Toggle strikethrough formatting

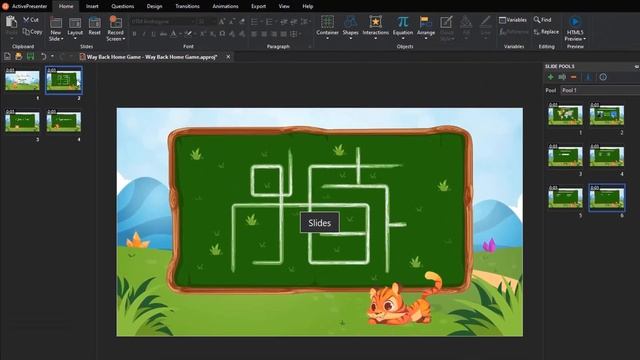(x=163, y=34)
